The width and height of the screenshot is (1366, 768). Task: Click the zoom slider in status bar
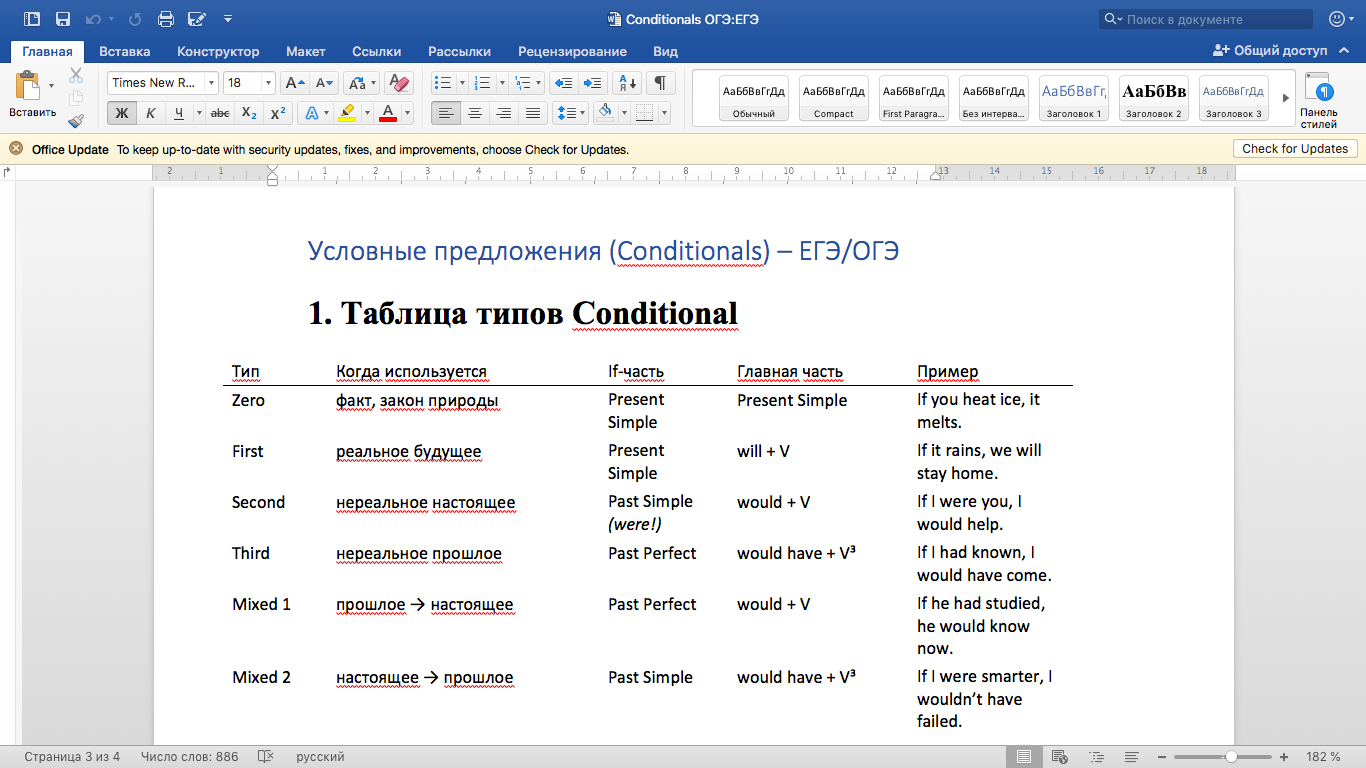point(1230,757)
